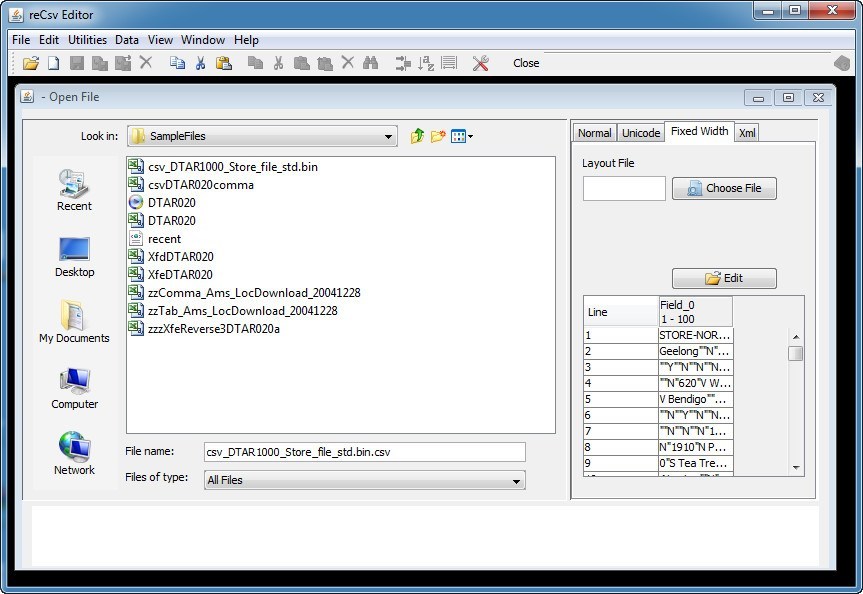Switch to the Xml tab
863x594 pixels.
tap(747, 133)
